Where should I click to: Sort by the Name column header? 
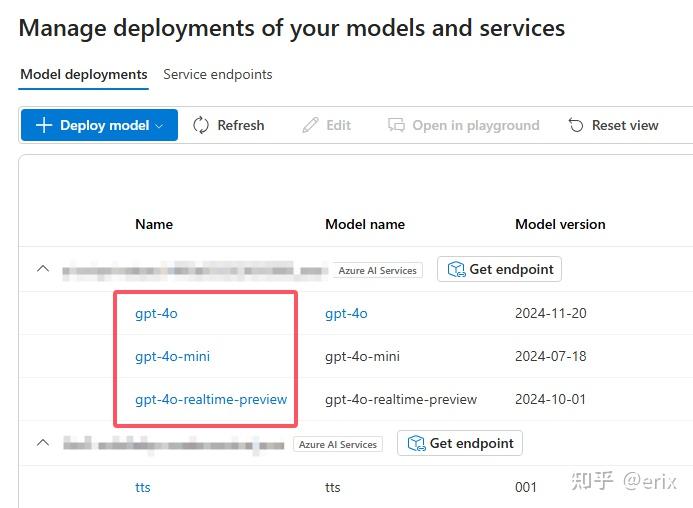tap(154, 224)
